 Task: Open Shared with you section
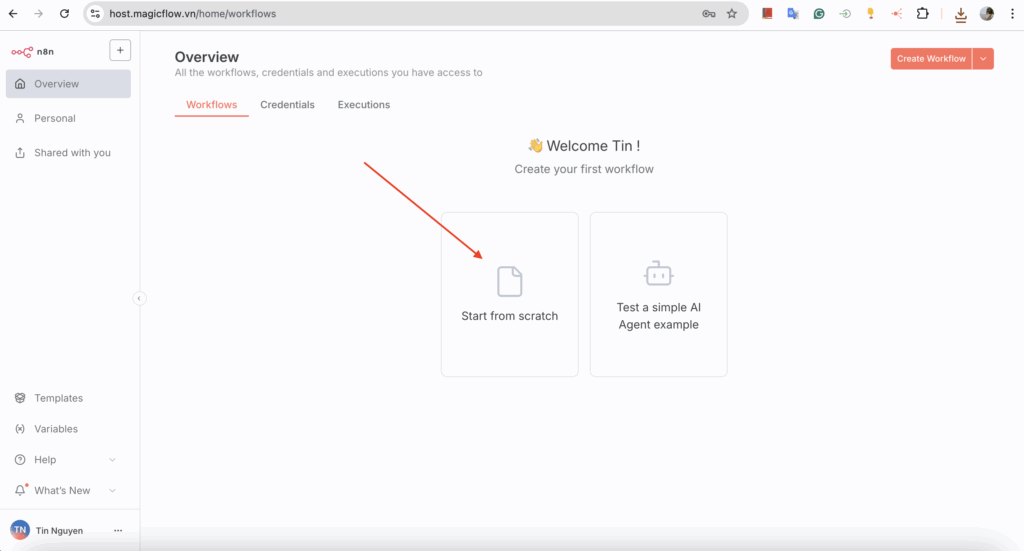(x=72, y=153)
